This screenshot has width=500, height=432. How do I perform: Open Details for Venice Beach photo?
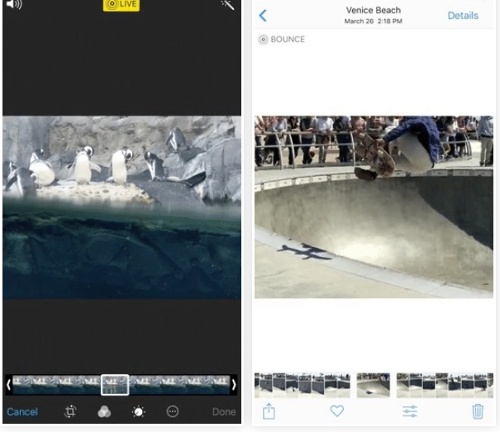click(x=463, y=15)
